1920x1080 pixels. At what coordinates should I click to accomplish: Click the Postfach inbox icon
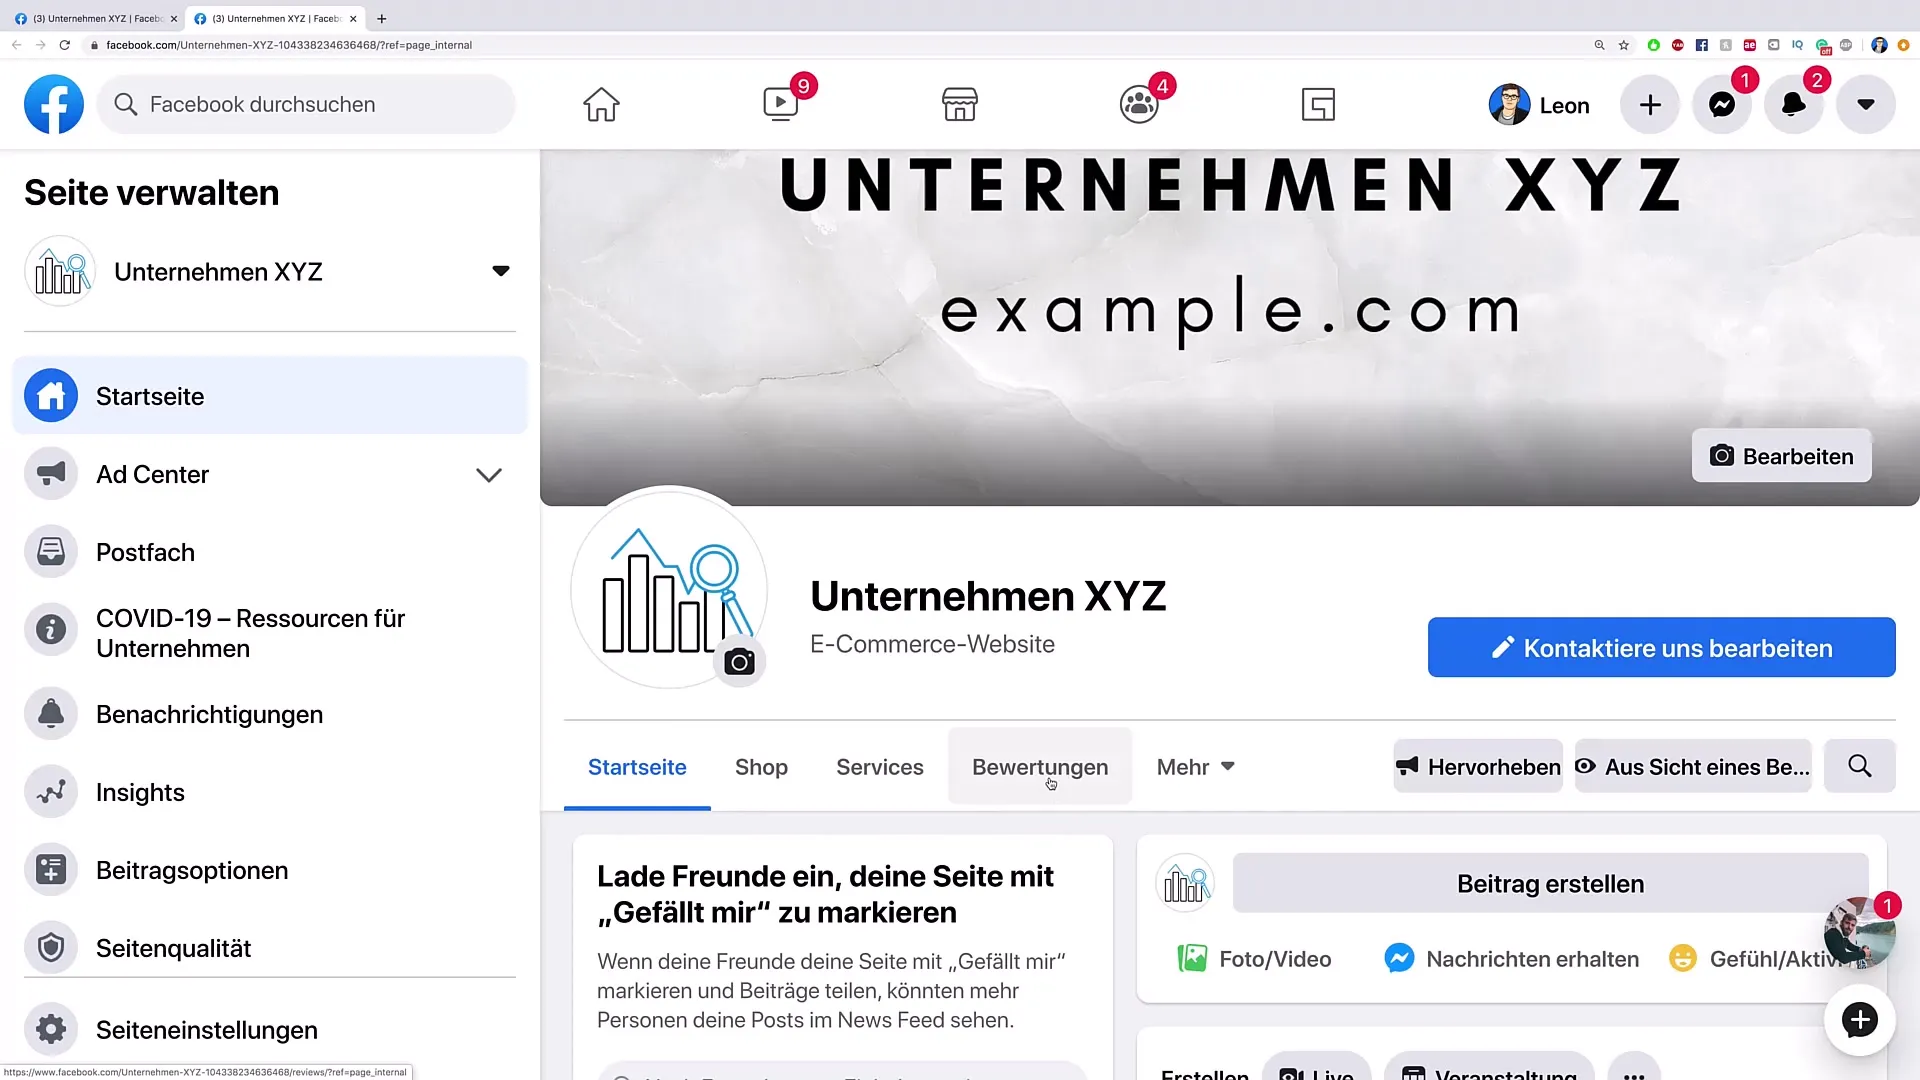click(51, 551)
